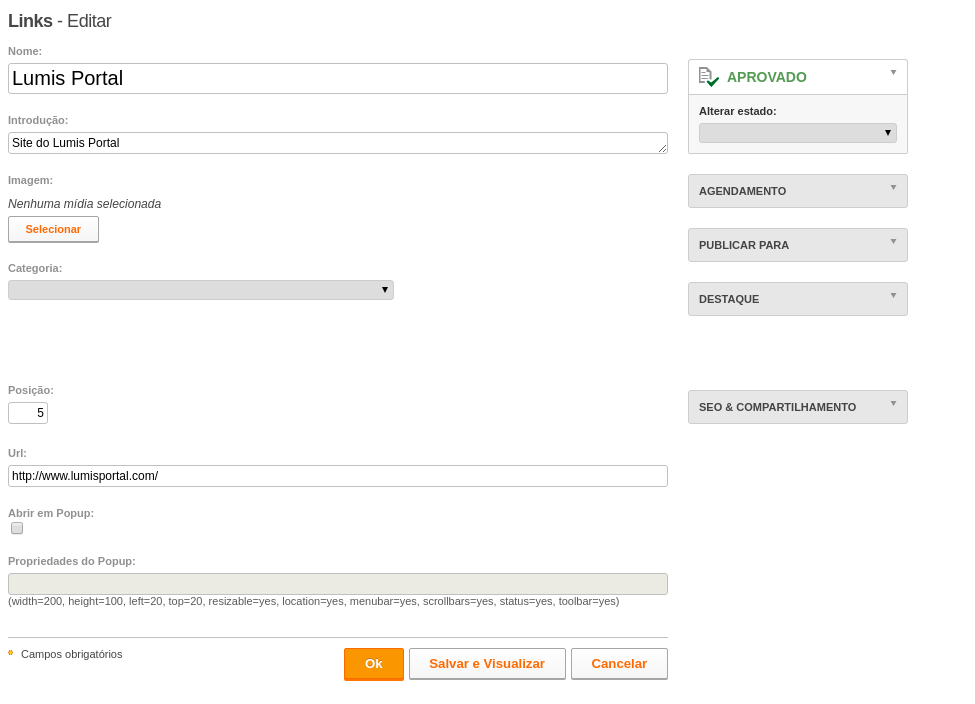Expand the AGENDAMENTO panel

(797, 191)
